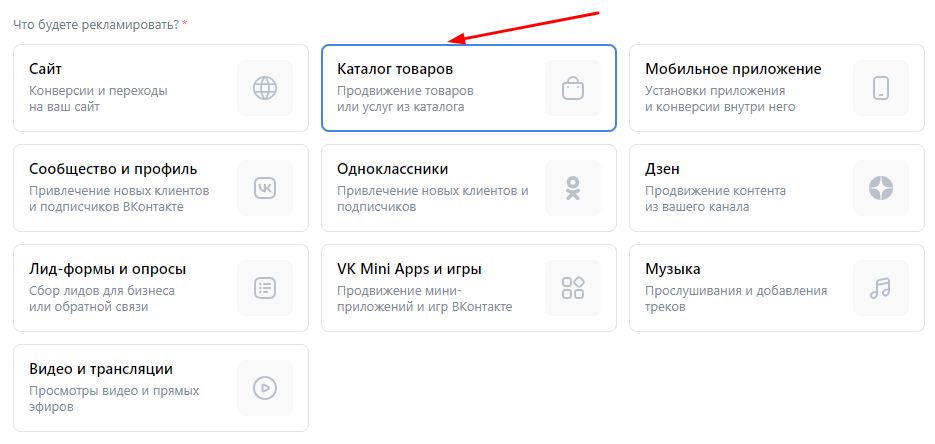Click text 'Прослушивания и добавления треков'

click(x=736, y=299)
